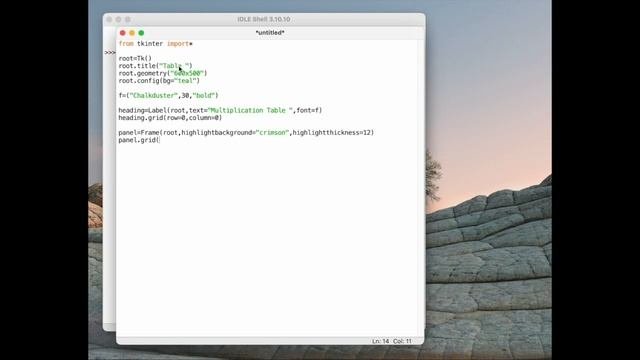Click the panel=Frame(...) line
The width and height of the screenshot is (640, 360).
tap(246, 133)
